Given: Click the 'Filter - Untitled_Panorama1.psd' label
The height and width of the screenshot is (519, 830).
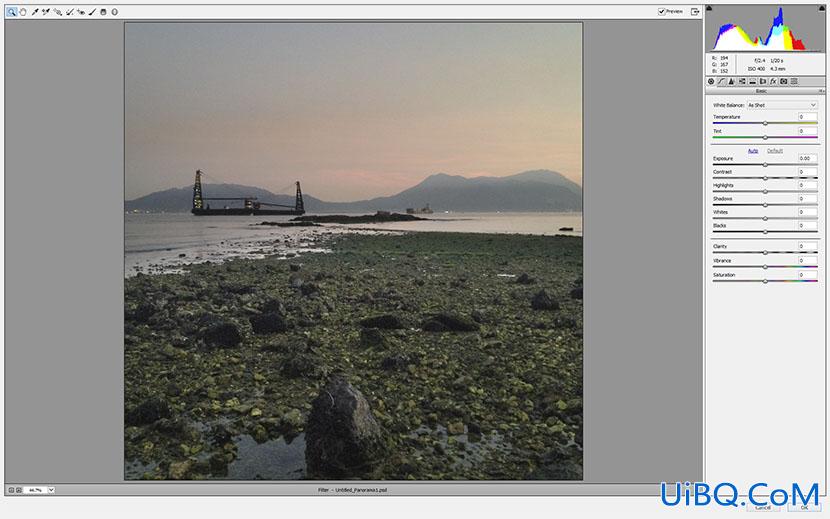Looking at the screenshot, I should click(353, 490).
